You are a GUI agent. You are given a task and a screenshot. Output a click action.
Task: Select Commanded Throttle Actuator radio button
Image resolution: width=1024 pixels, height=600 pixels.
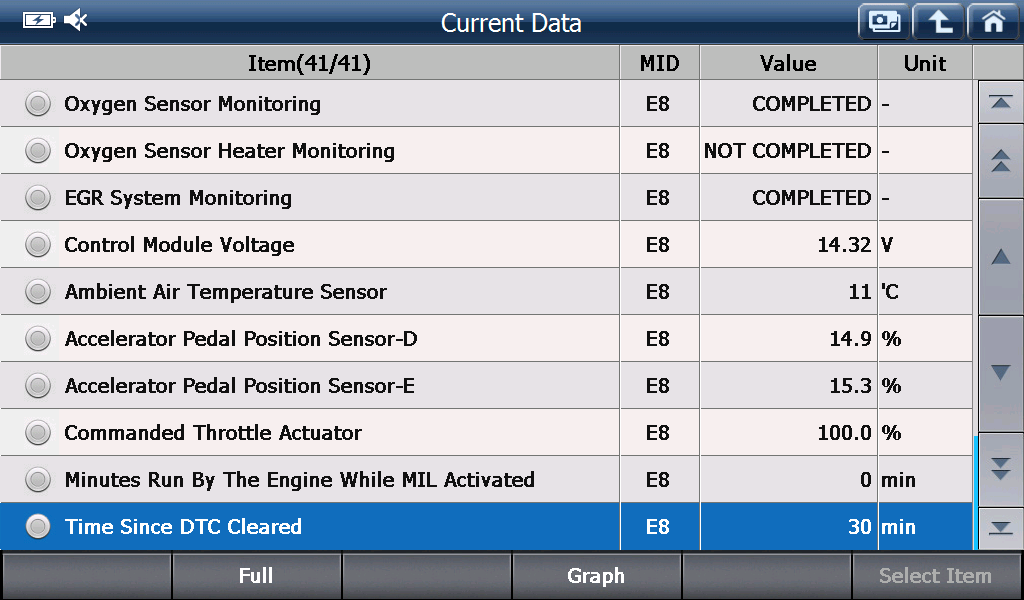pyautogui.click(x=38, y=433)
